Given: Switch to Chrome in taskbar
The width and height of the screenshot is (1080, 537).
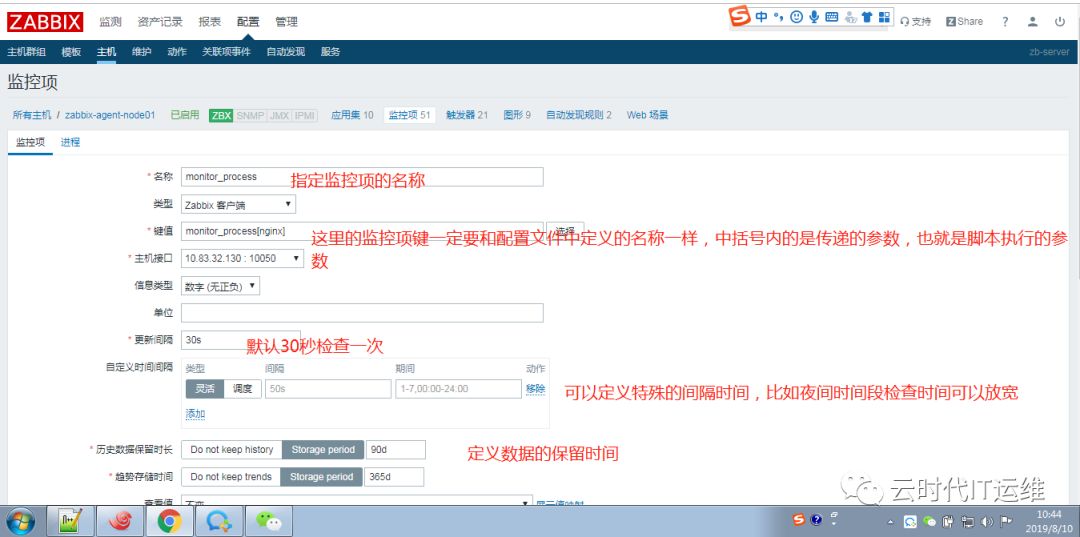Looking at the screenshot, I should tap(169, 521).
